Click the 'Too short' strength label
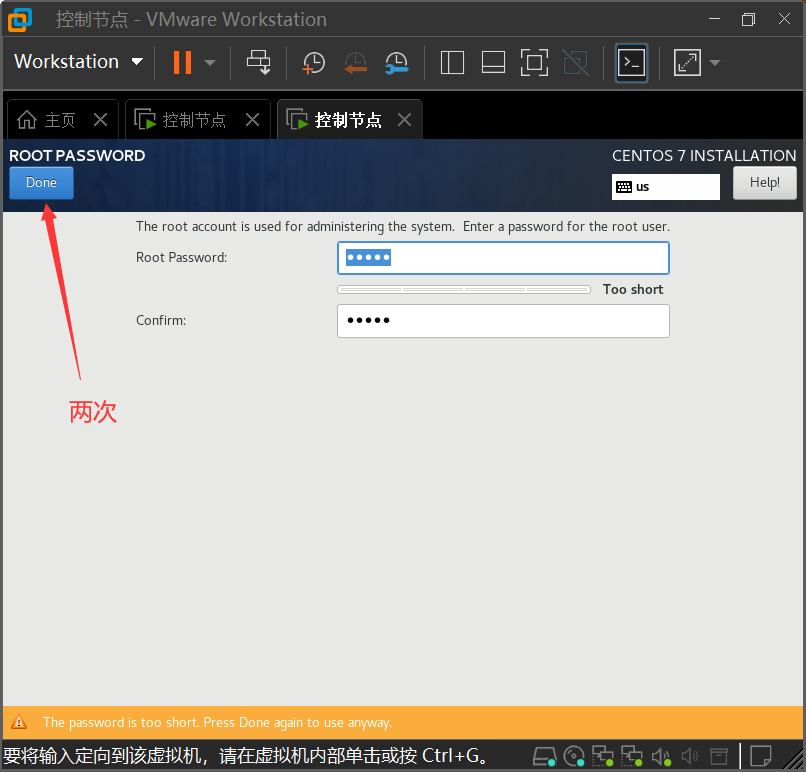The width and height of the screenshot is (806, 772). 633,289
